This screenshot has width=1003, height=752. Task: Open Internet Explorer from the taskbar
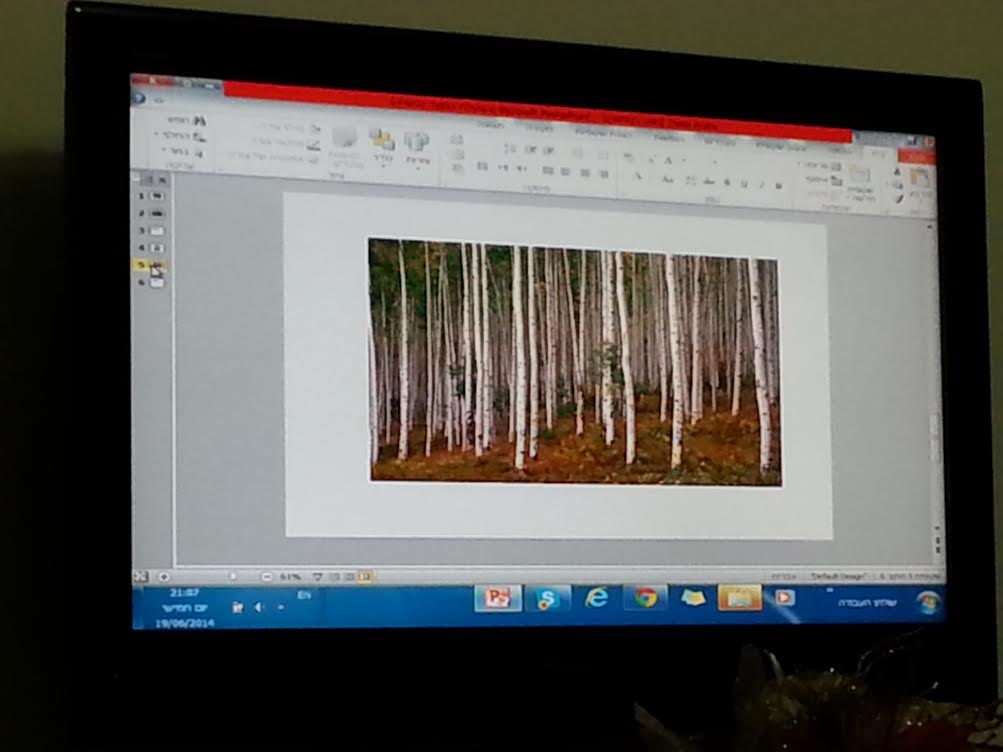coord(597,598)
